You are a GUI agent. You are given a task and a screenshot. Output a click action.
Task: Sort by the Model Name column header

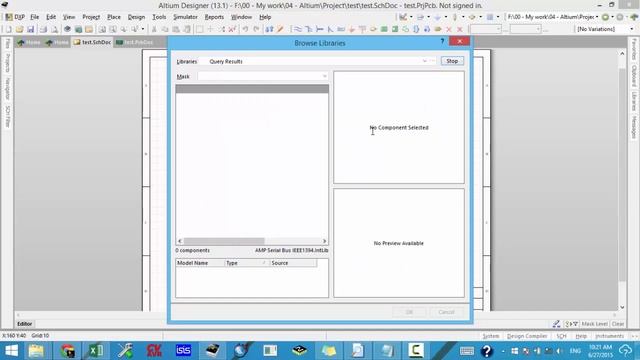pyautogui.click(x=200, y=263)
